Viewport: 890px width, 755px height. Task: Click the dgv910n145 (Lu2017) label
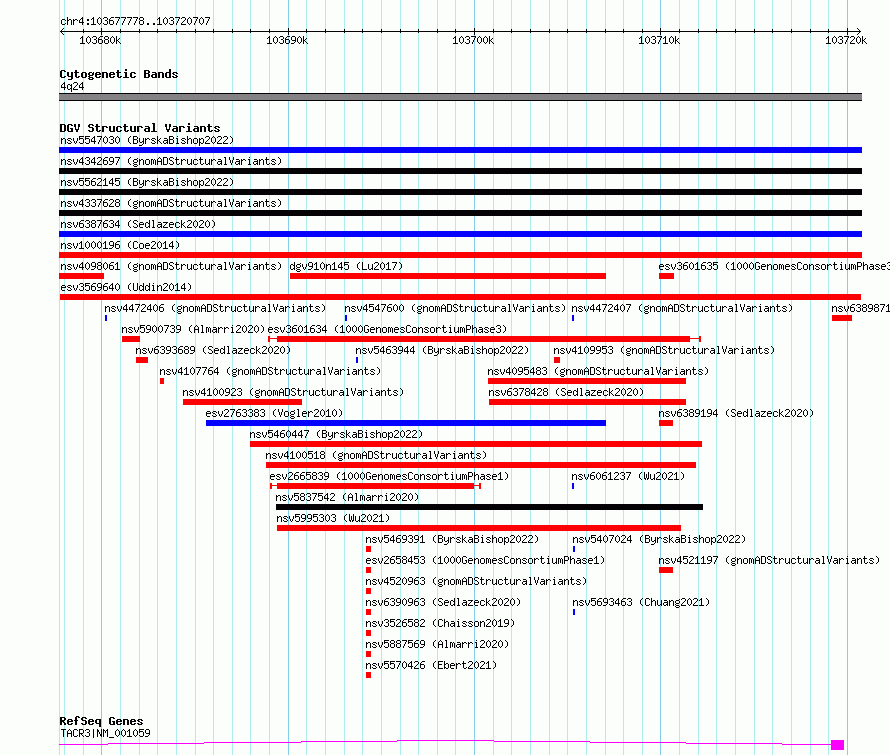[x=346, y=266]
